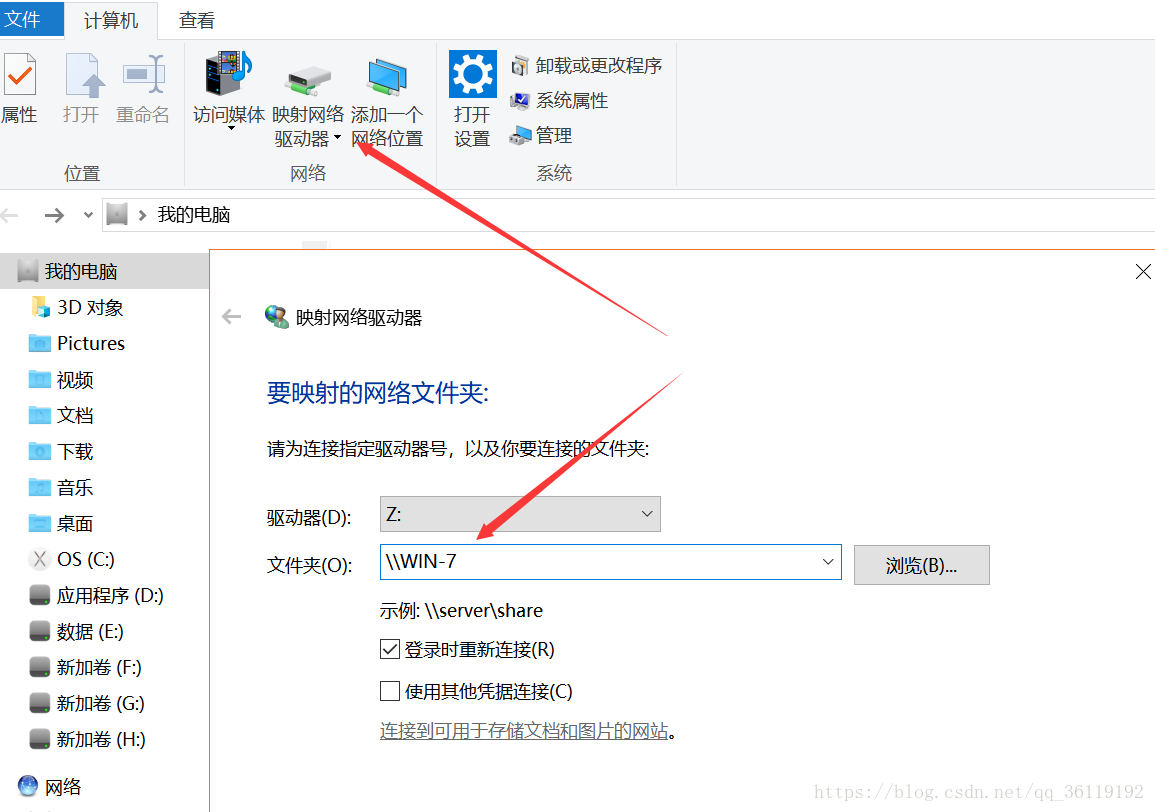The height and width of the screenshot is (812, 1155).
Task: Click the 浏览(B)... button
Action: (x=921, y=565)
